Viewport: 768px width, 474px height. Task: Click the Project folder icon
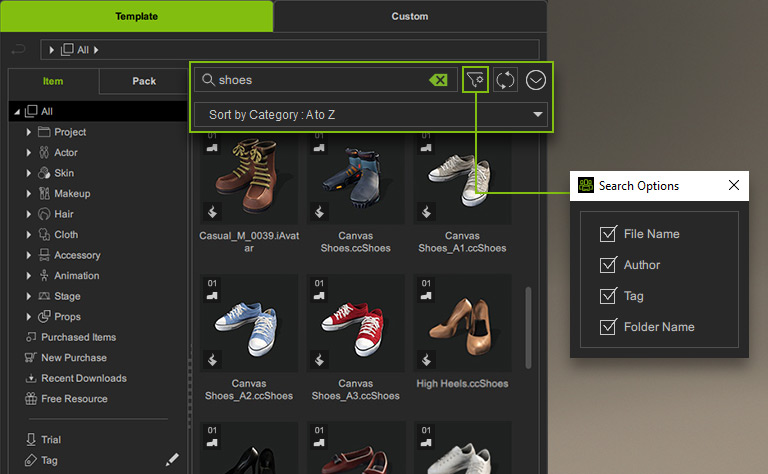pyautogui.click(x=44, y=132)
